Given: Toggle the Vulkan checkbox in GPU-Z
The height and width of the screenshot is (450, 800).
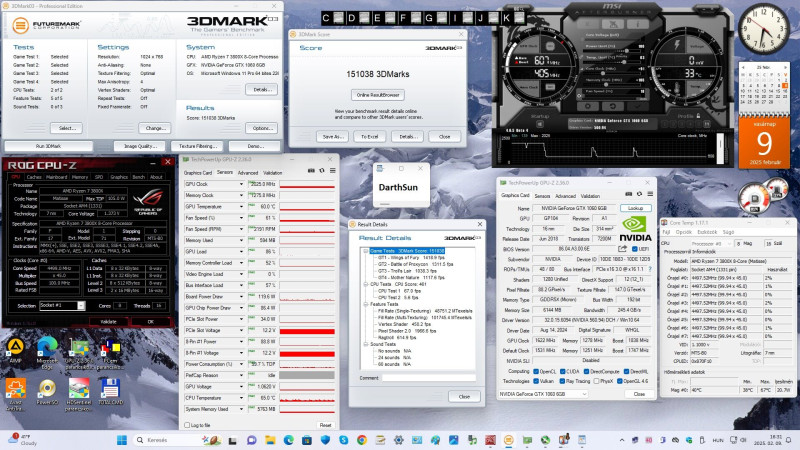Looking at the screenshot, I should coord(536,381).
